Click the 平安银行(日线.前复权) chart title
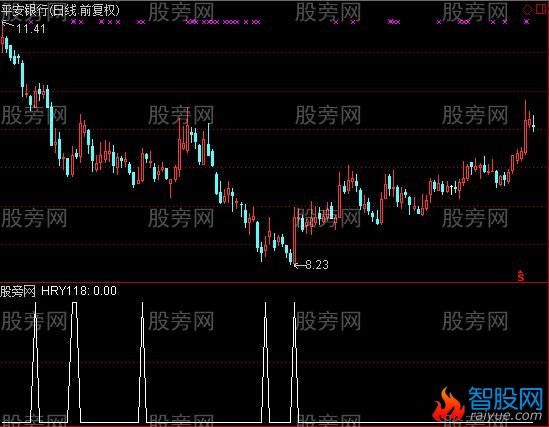549x427 pixels. pos(60,10)
